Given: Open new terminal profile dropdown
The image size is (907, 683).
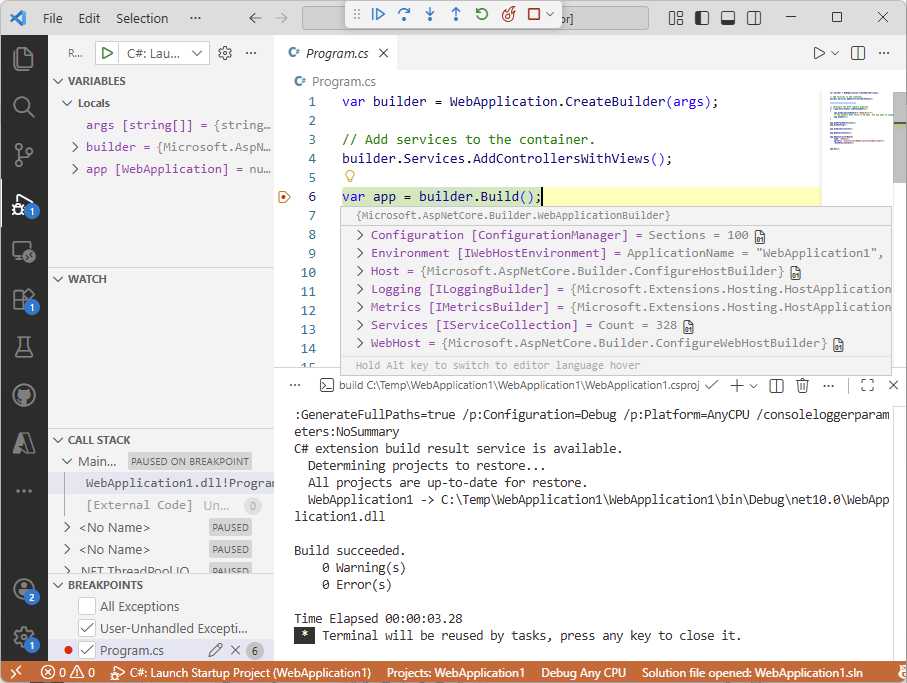Looking at the screenshot, I should pos(753,386).
